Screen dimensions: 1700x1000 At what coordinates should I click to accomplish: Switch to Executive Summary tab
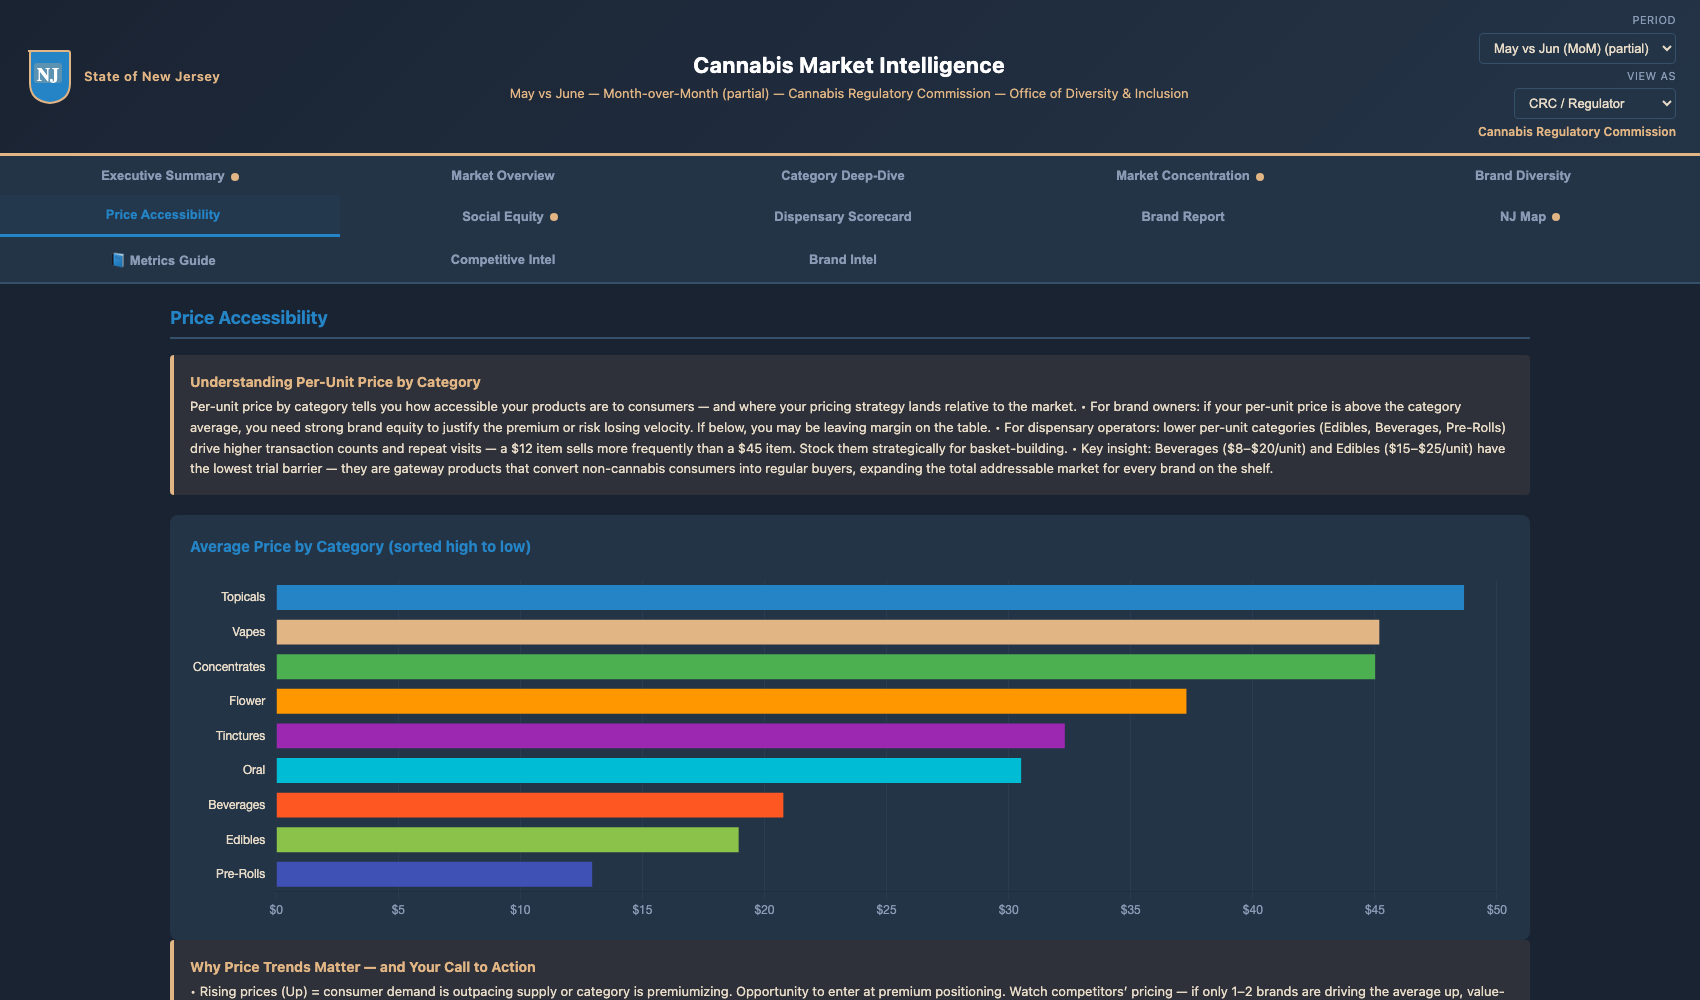(170, 175)
